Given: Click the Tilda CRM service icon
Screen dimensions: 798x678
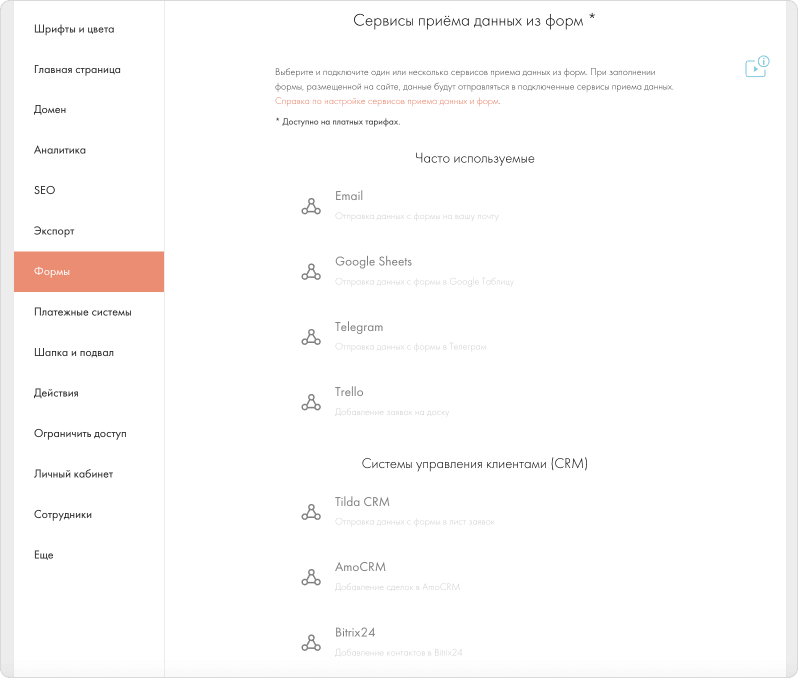Looking at the screenshot, I should [x=311, y=512].
